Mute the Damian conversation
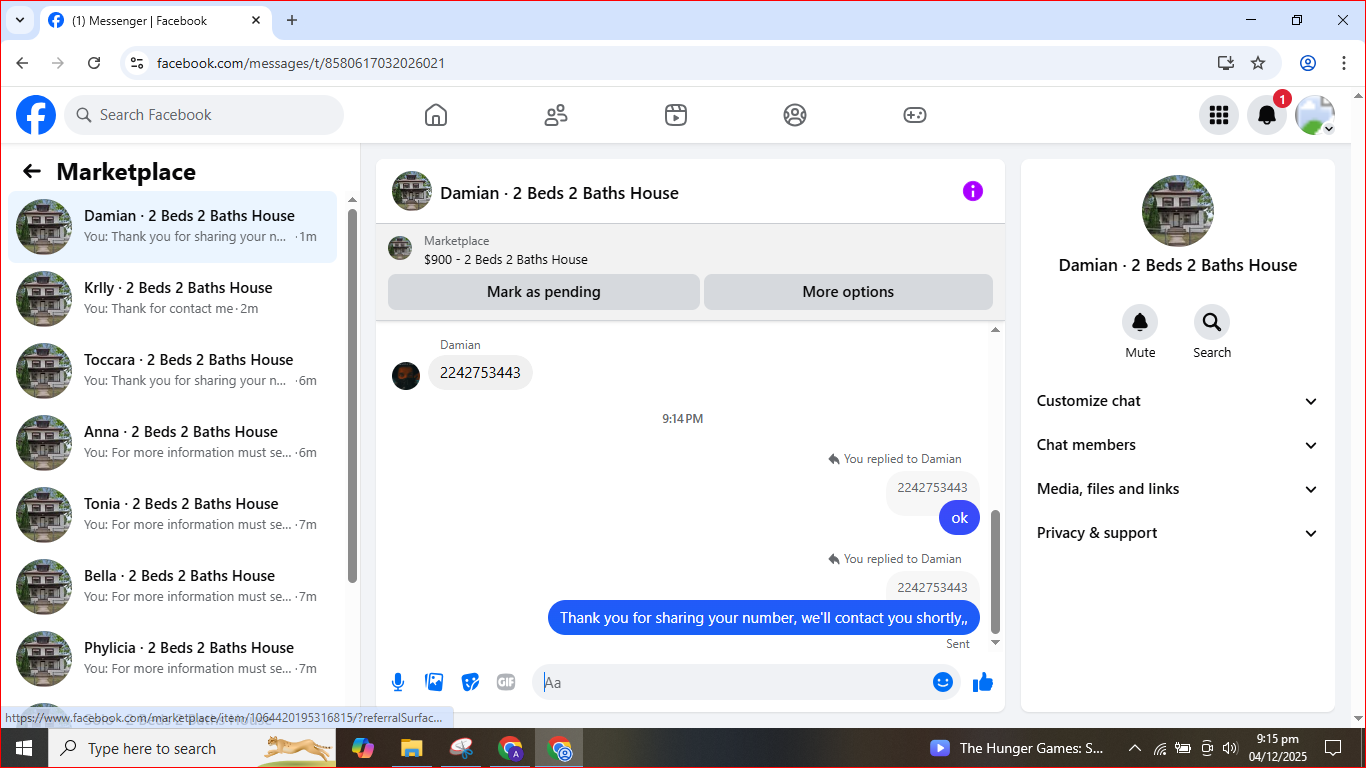The height and width of the screenshot is (768, 1366). [x=1140, y=322]
